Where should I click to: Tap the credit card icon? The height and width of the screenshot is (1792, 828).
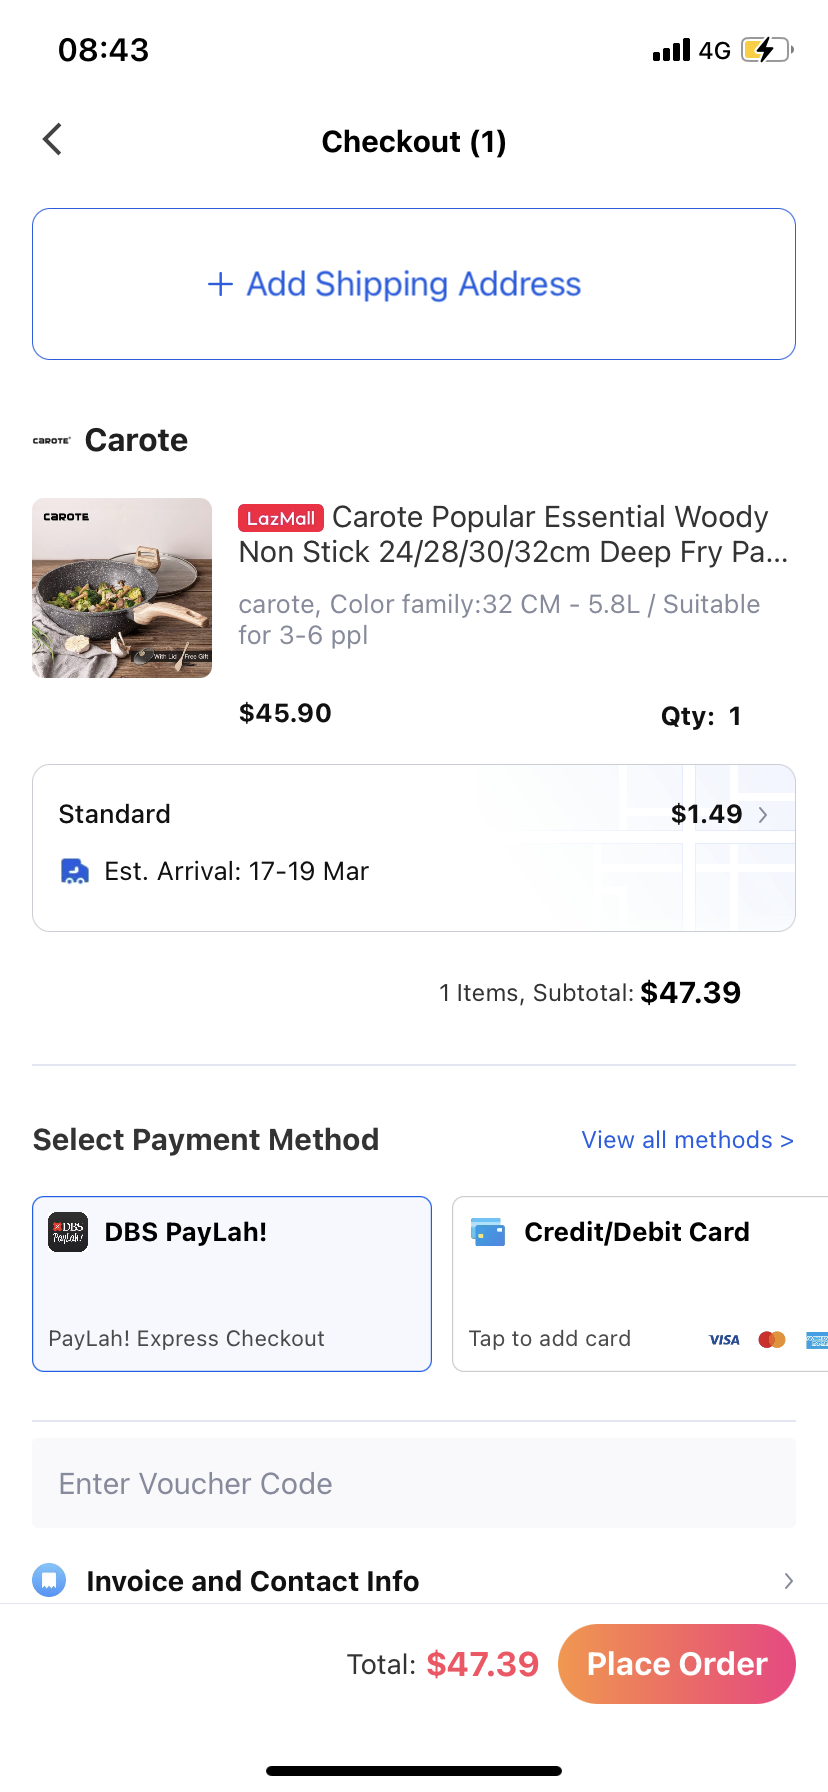(x=488, y=1232)
